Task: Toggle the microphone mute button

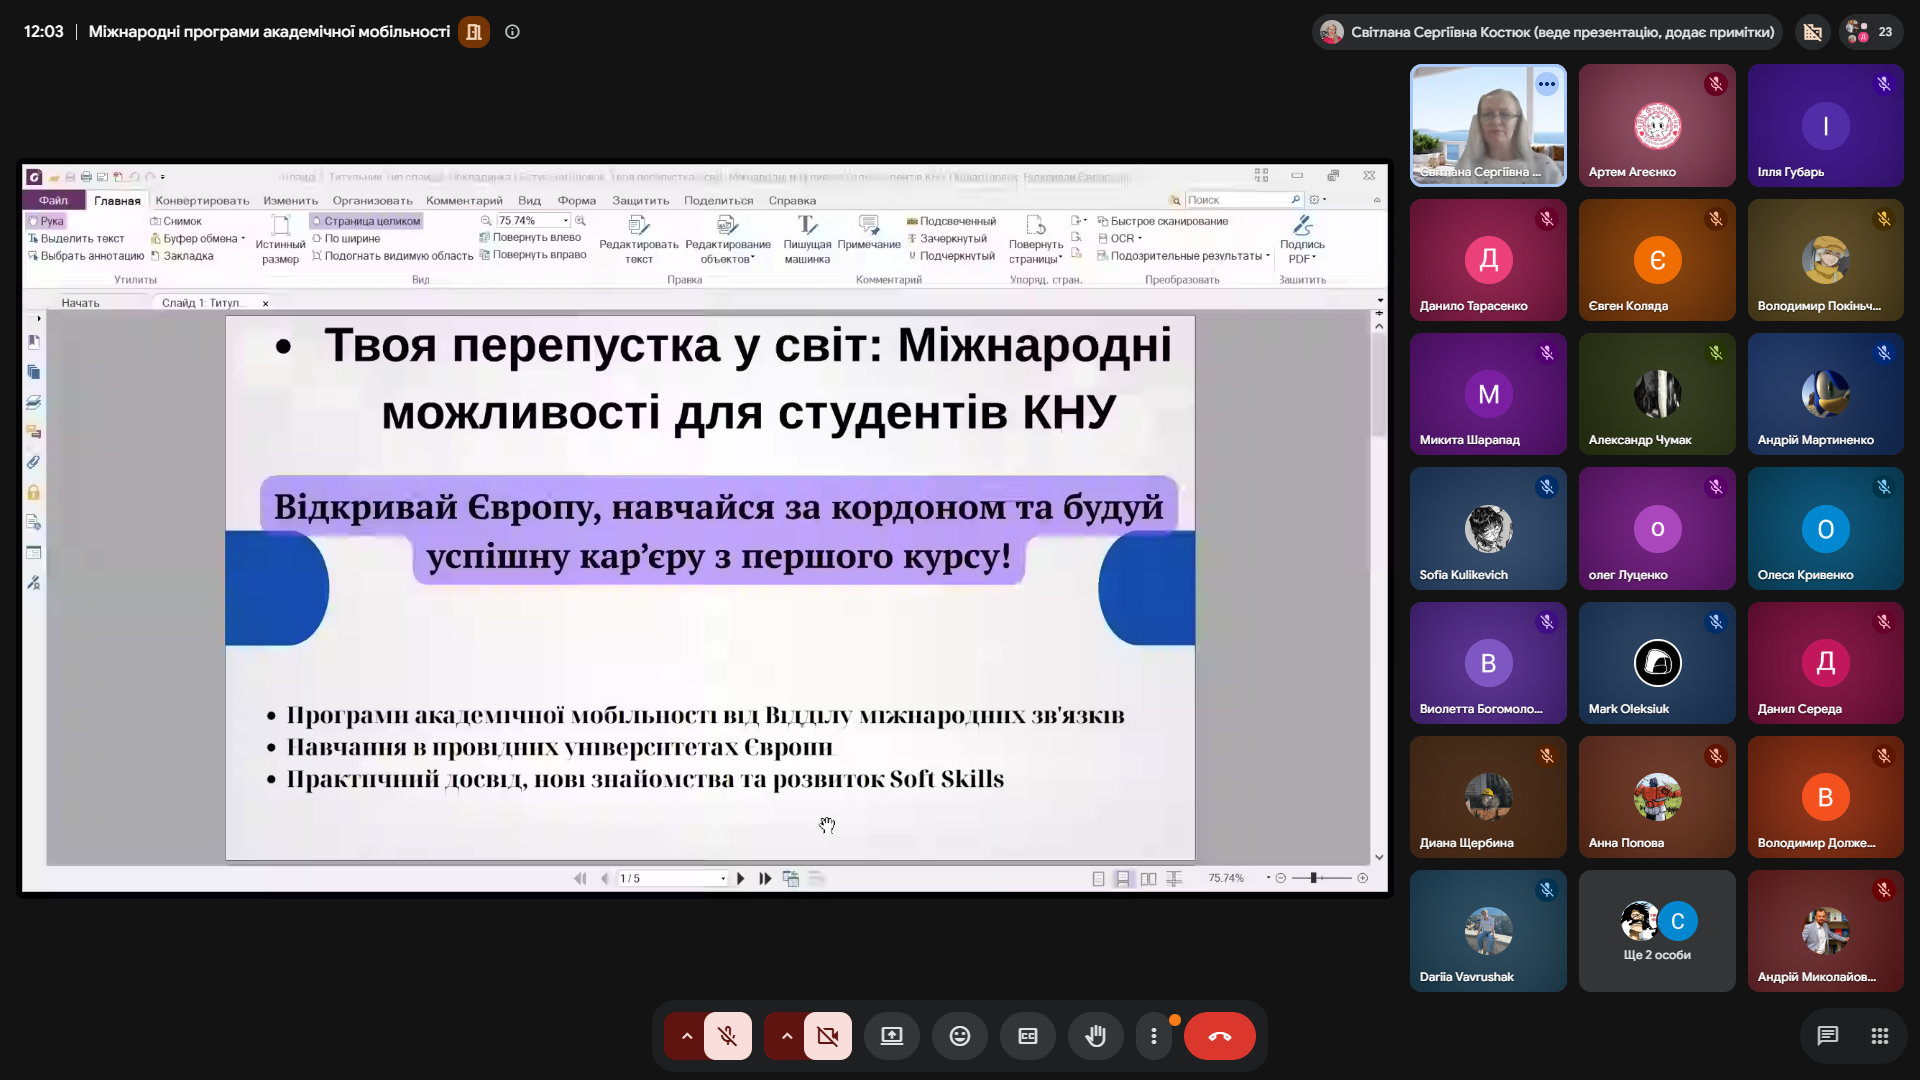Action: [727, 1036]
